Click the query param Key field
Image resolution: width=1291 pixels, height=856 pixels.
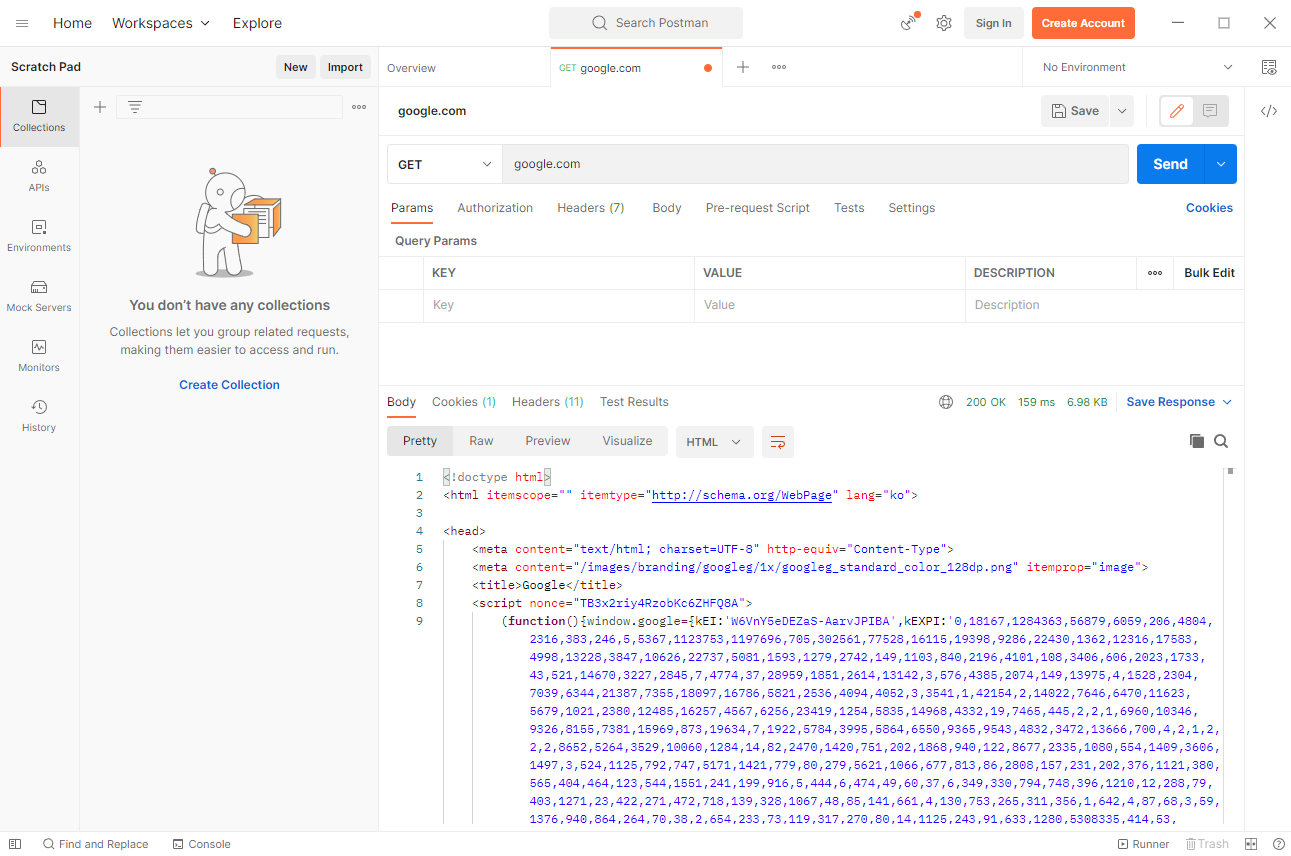coord(559,305)
